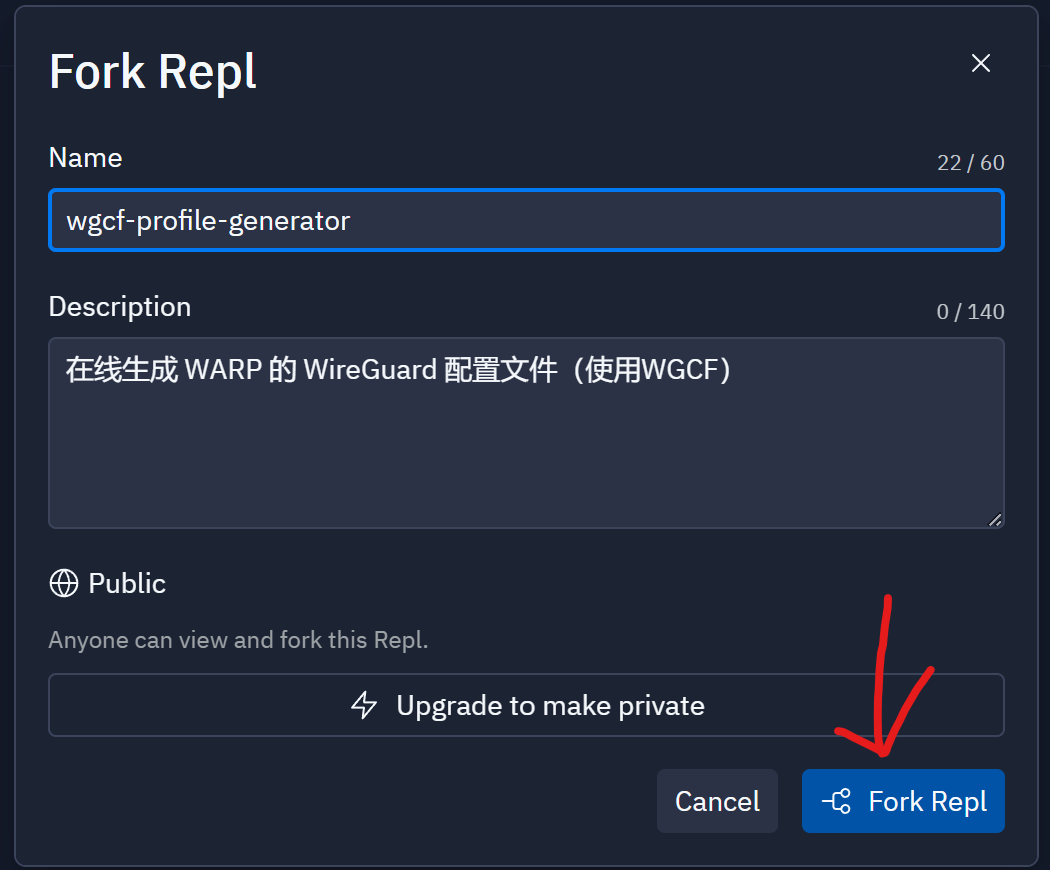Click the globe icon beside Public
This screenshot has height=870, width=1050.
click(64, 583)
